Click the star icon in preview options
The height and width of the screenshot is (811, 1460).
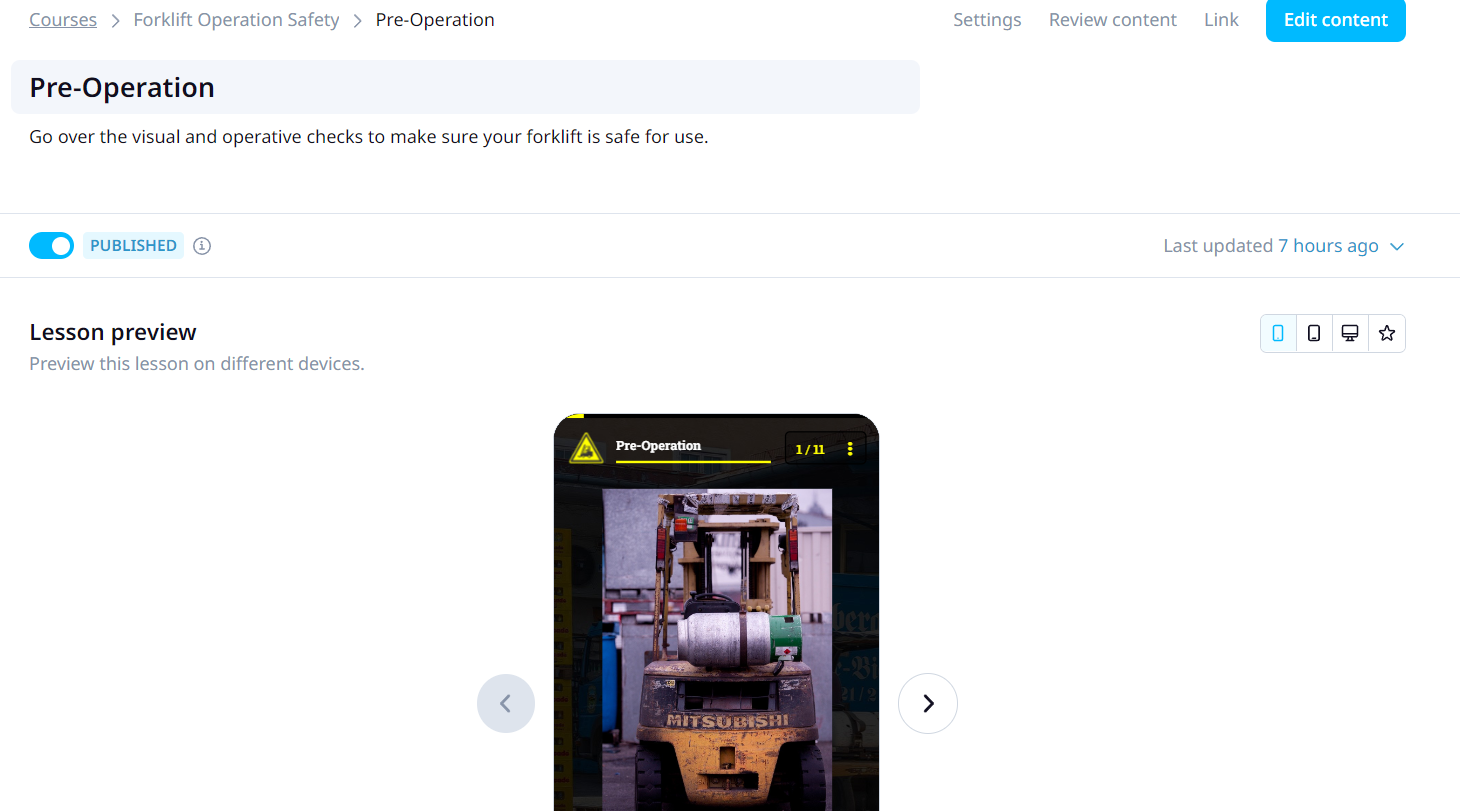[x=1386, y=334]
